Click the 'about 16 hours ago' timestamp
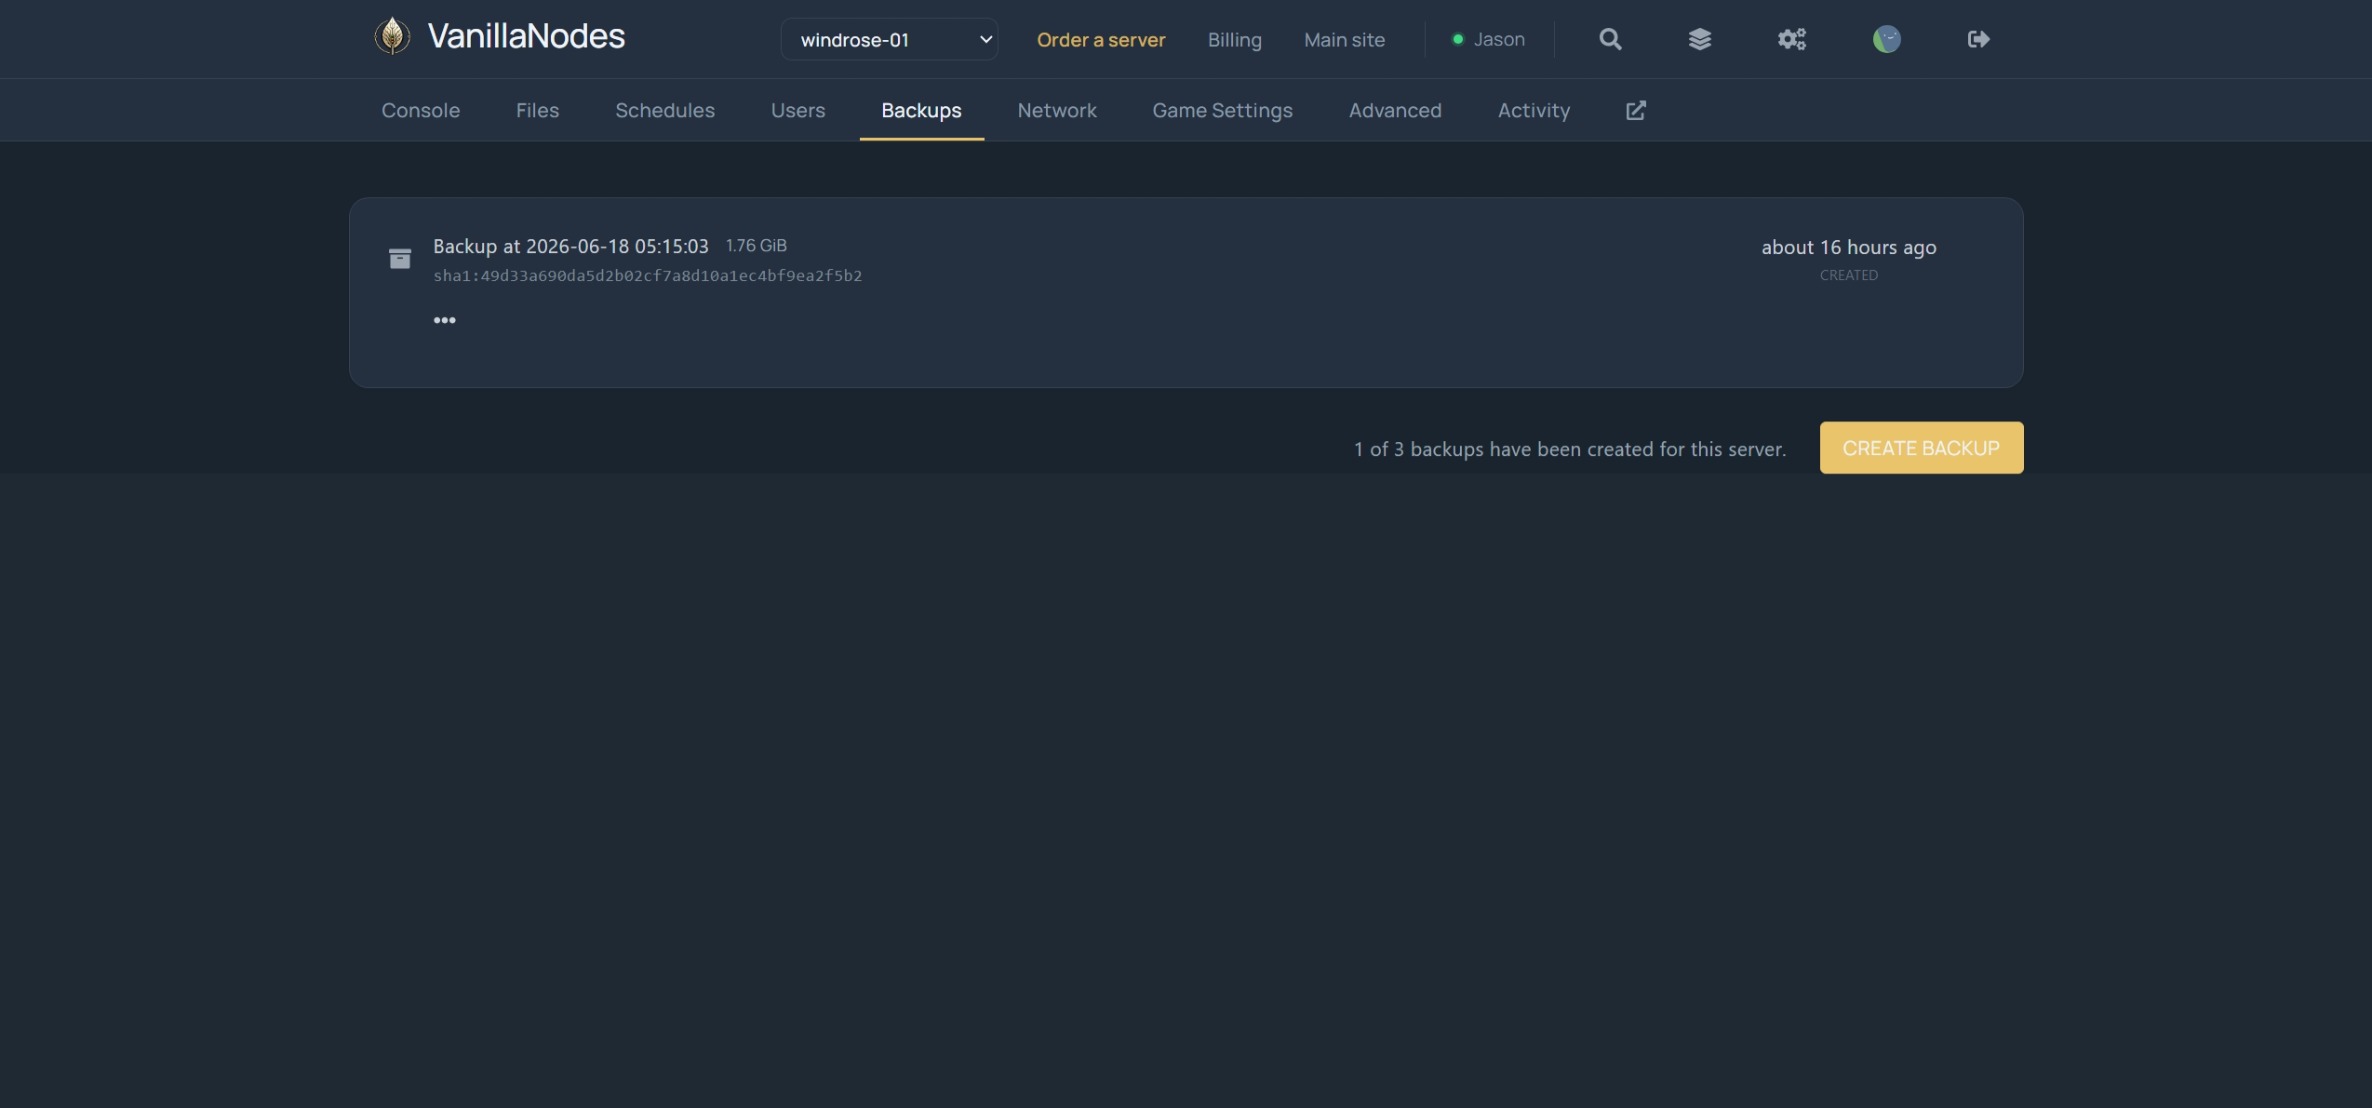 click(x=1848, y=247)
